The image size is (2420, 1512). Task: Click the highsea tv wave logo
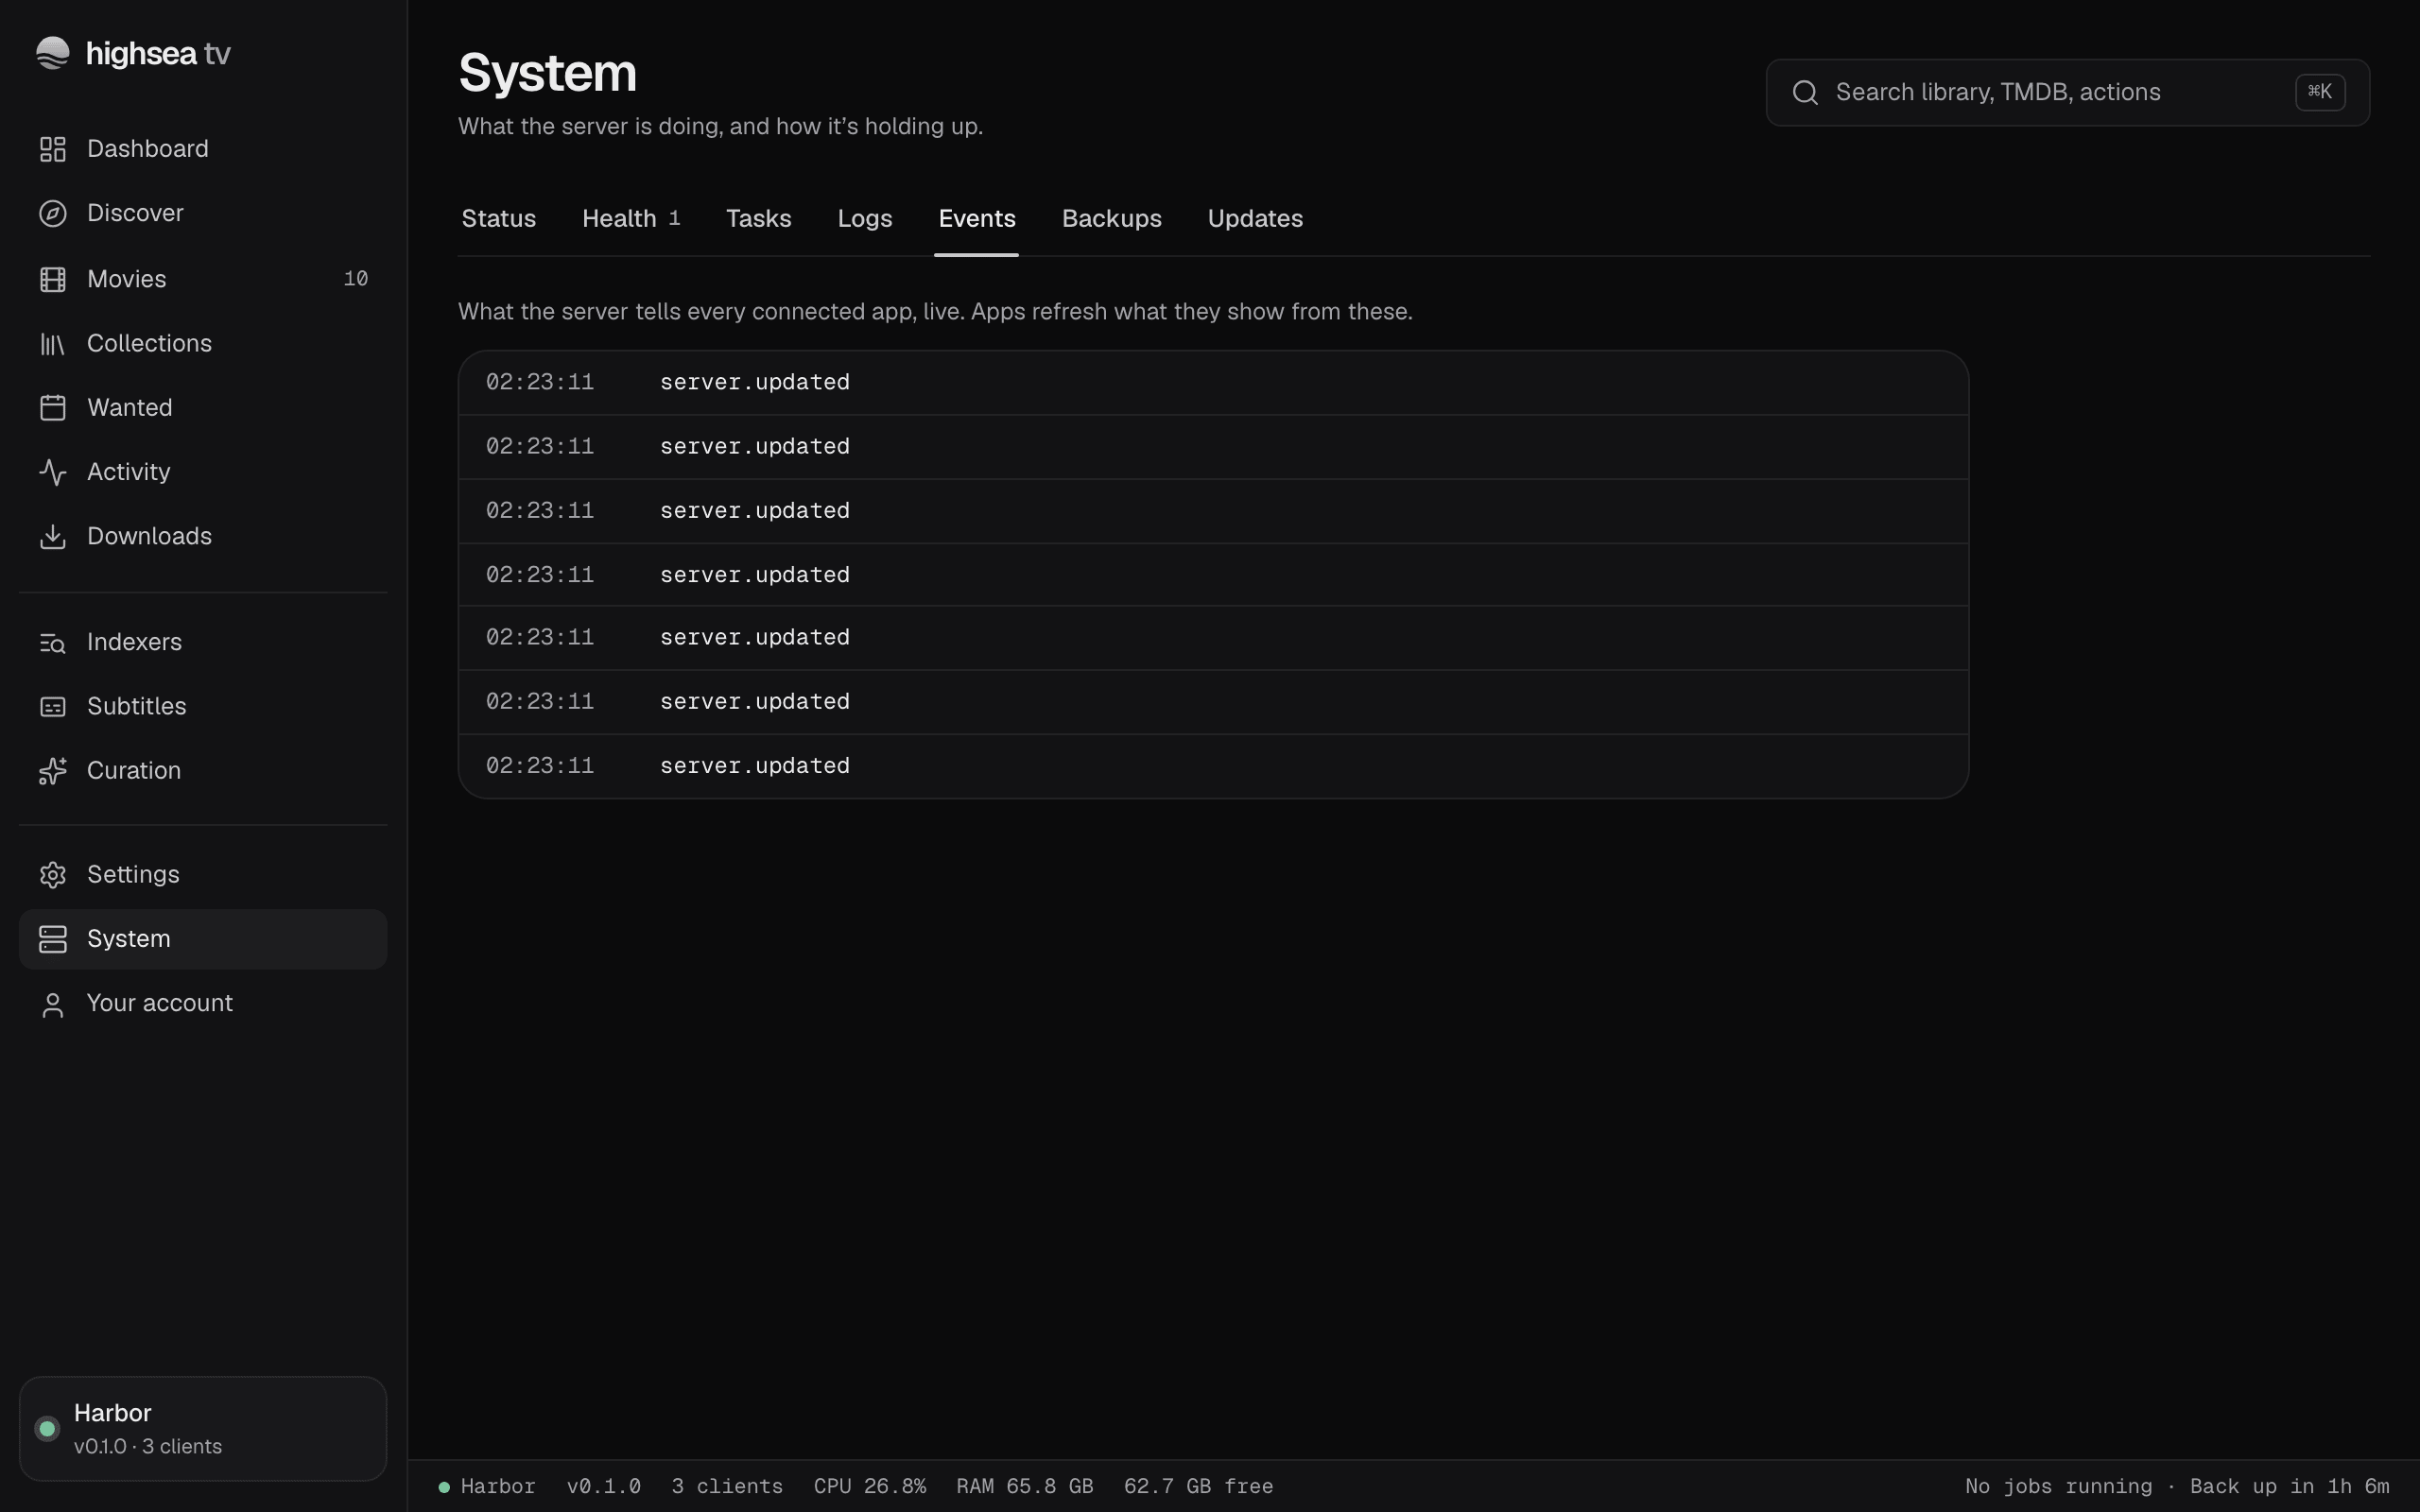(52, 53)
